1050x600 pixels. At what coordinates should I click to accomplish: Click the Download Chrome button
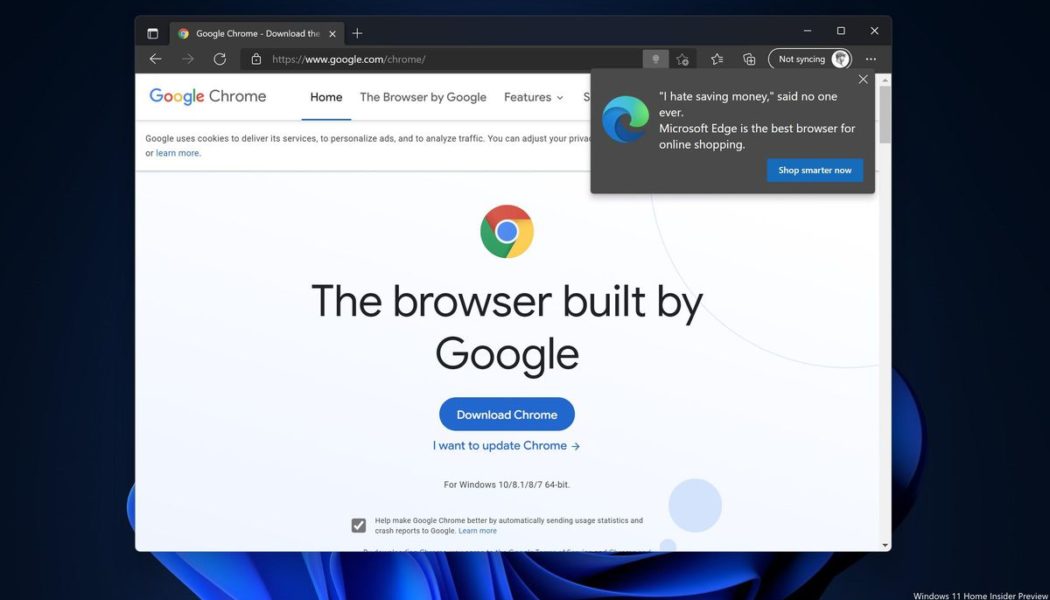506,414
